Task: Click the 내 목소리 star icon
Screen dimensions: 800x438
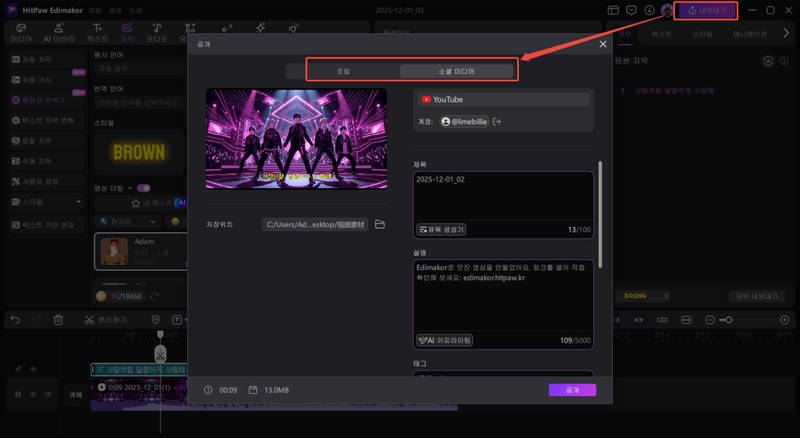Action: click(x=136, y=203)
